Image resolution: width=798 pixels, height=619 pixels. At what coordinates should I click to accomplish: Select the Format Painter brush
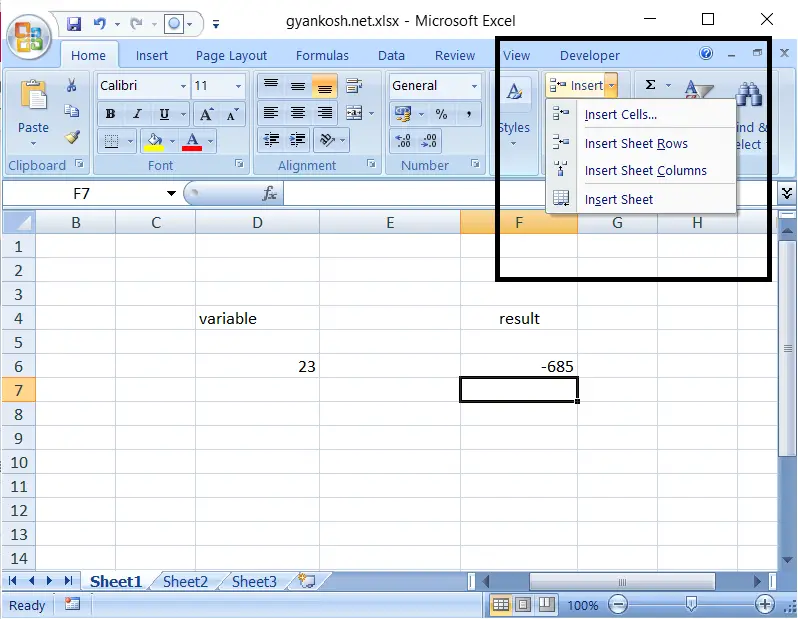point(72,137)
